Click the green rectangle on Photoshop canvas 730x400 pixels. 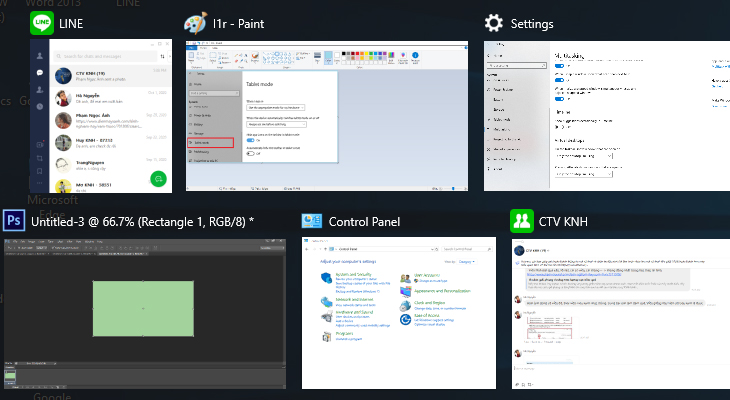coord(143,308)
